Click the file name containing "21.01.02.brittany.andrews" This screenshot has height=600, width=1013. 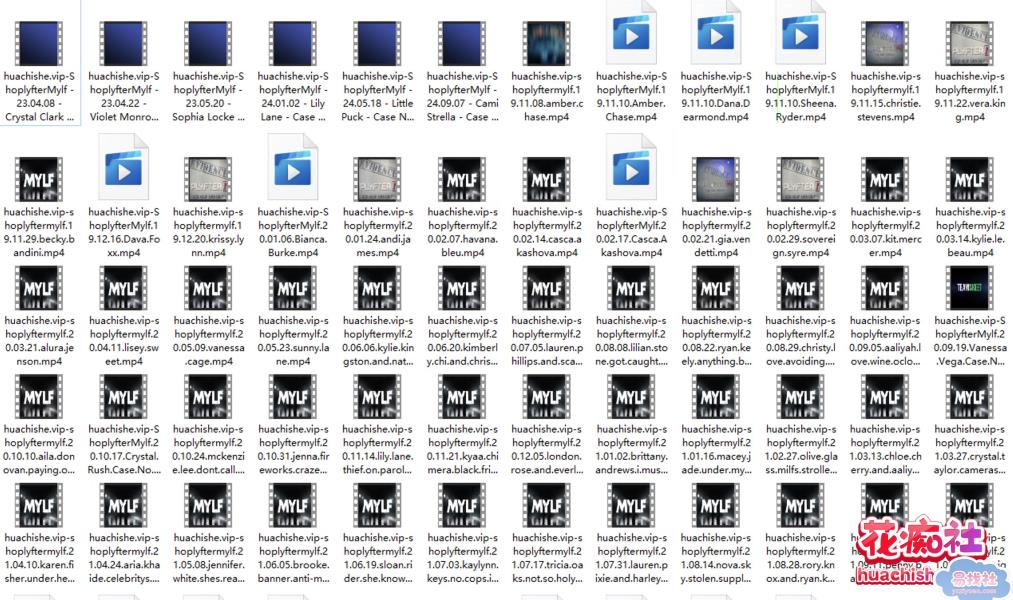(631, 450)
